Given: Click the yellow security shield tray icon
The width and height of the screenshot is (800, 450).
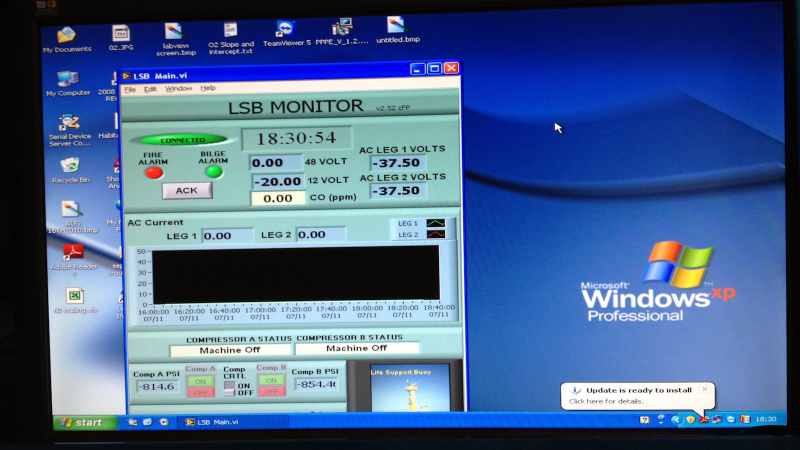Looking at the screenshot, I should point(690,419).
